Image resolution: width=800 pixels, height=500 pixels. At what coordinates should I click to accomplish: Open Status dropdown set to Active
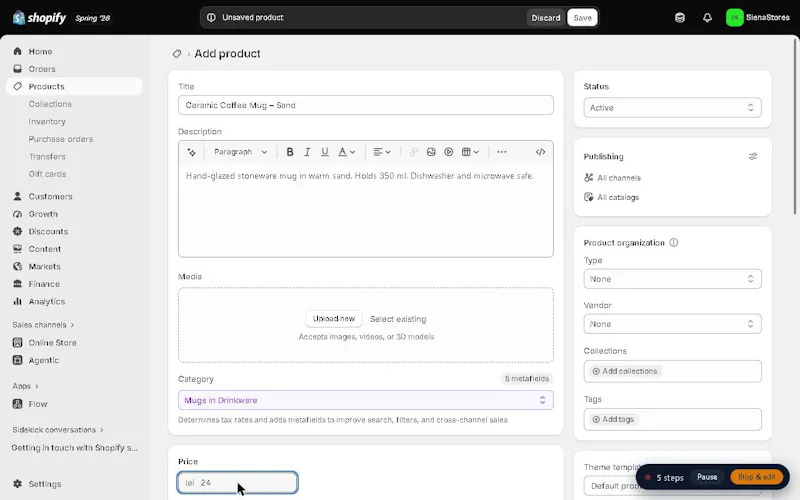(672, 108)
